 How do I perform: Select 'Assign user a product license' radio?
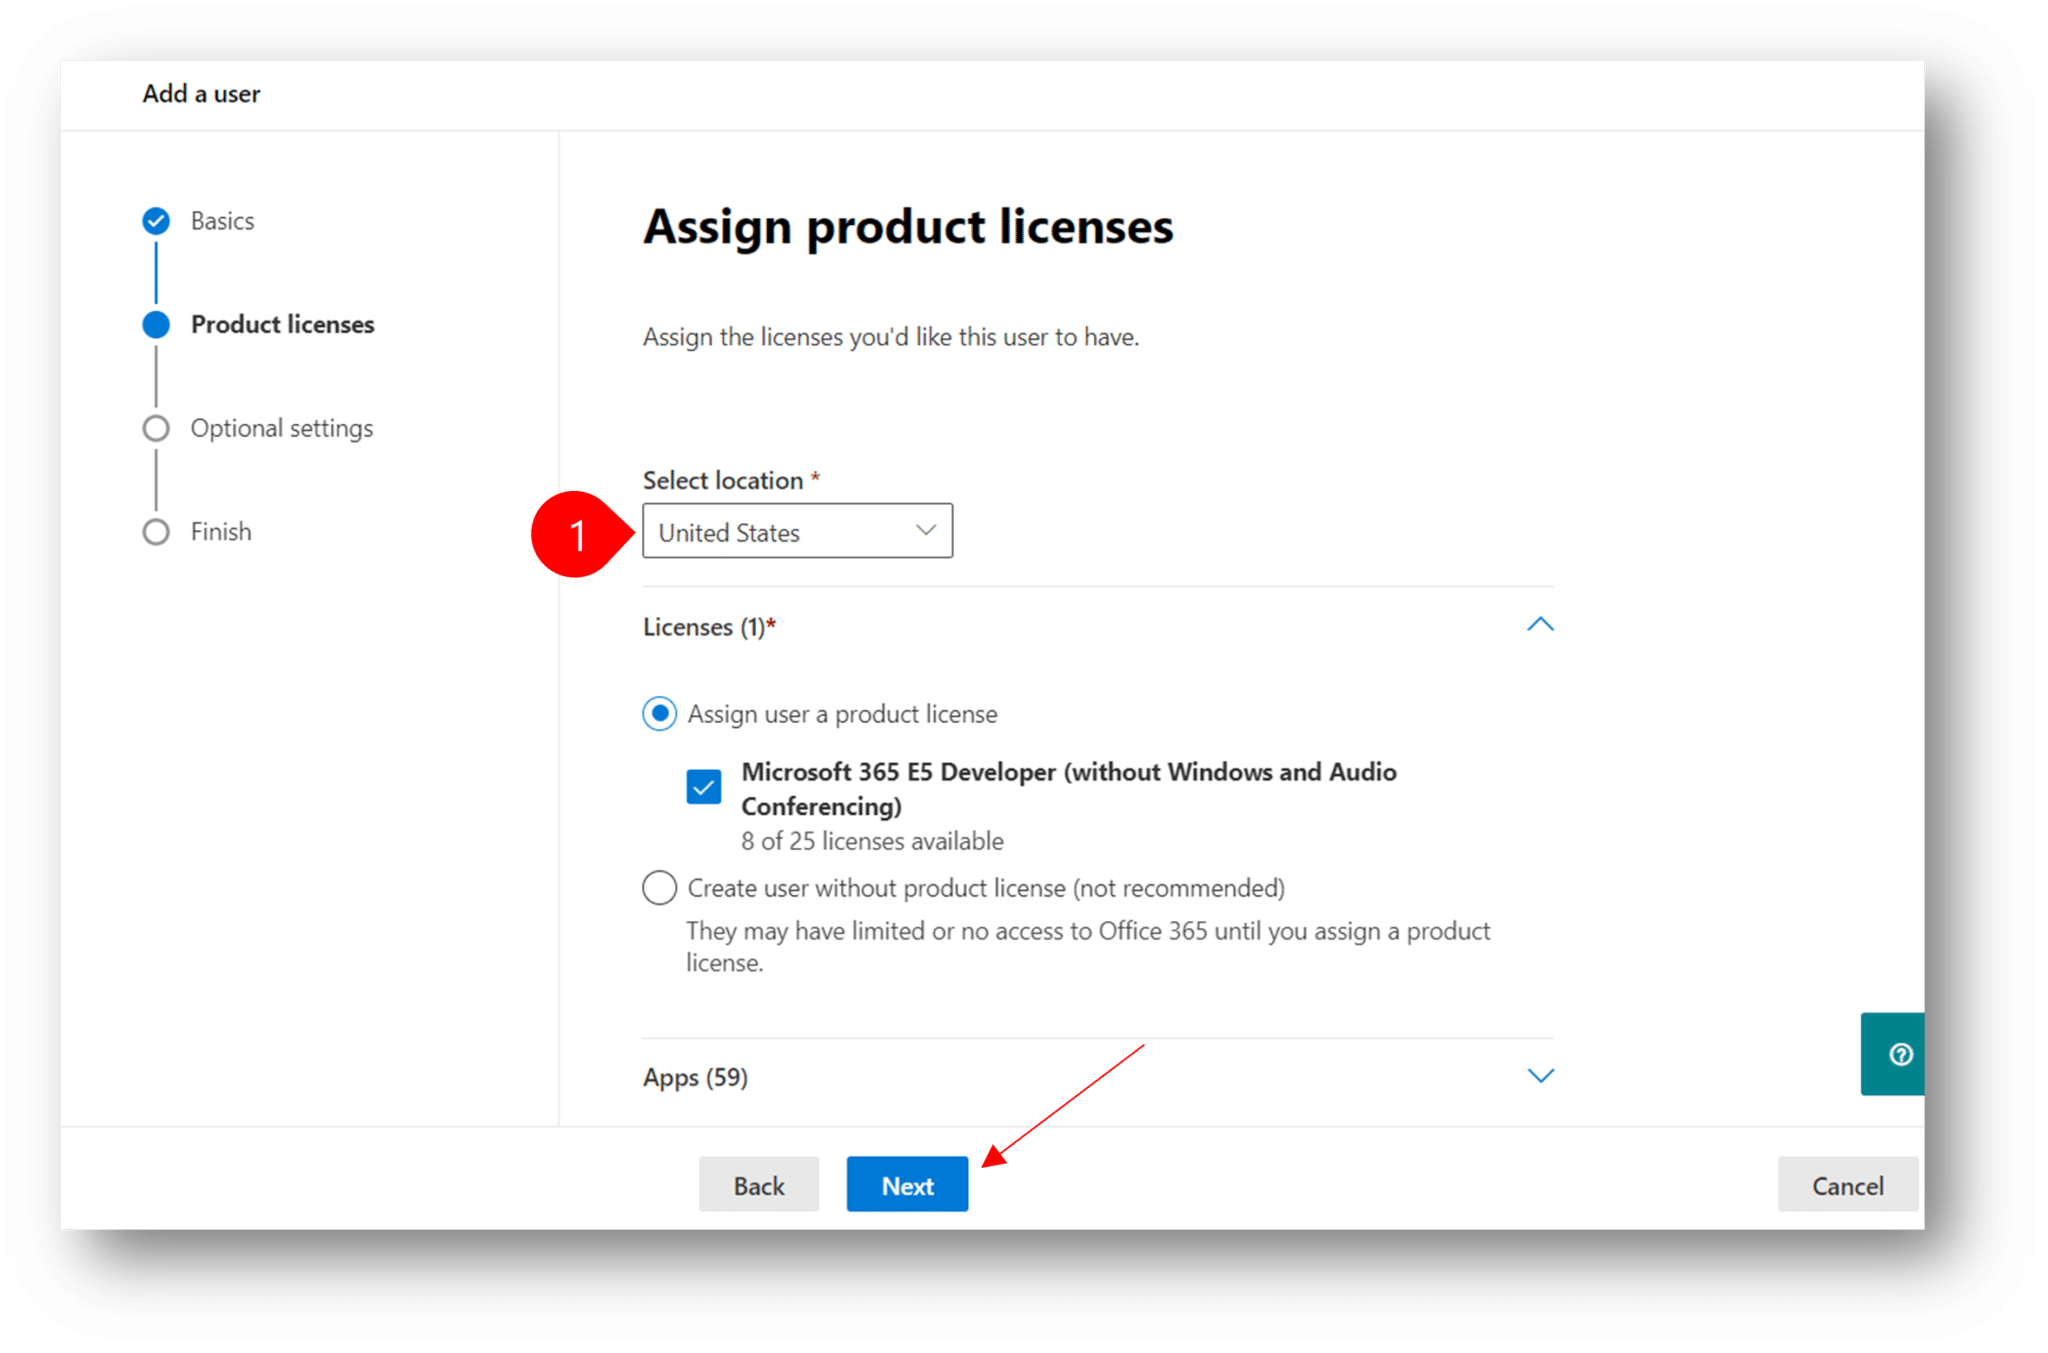pyautogui.click(x=659, y=714)
